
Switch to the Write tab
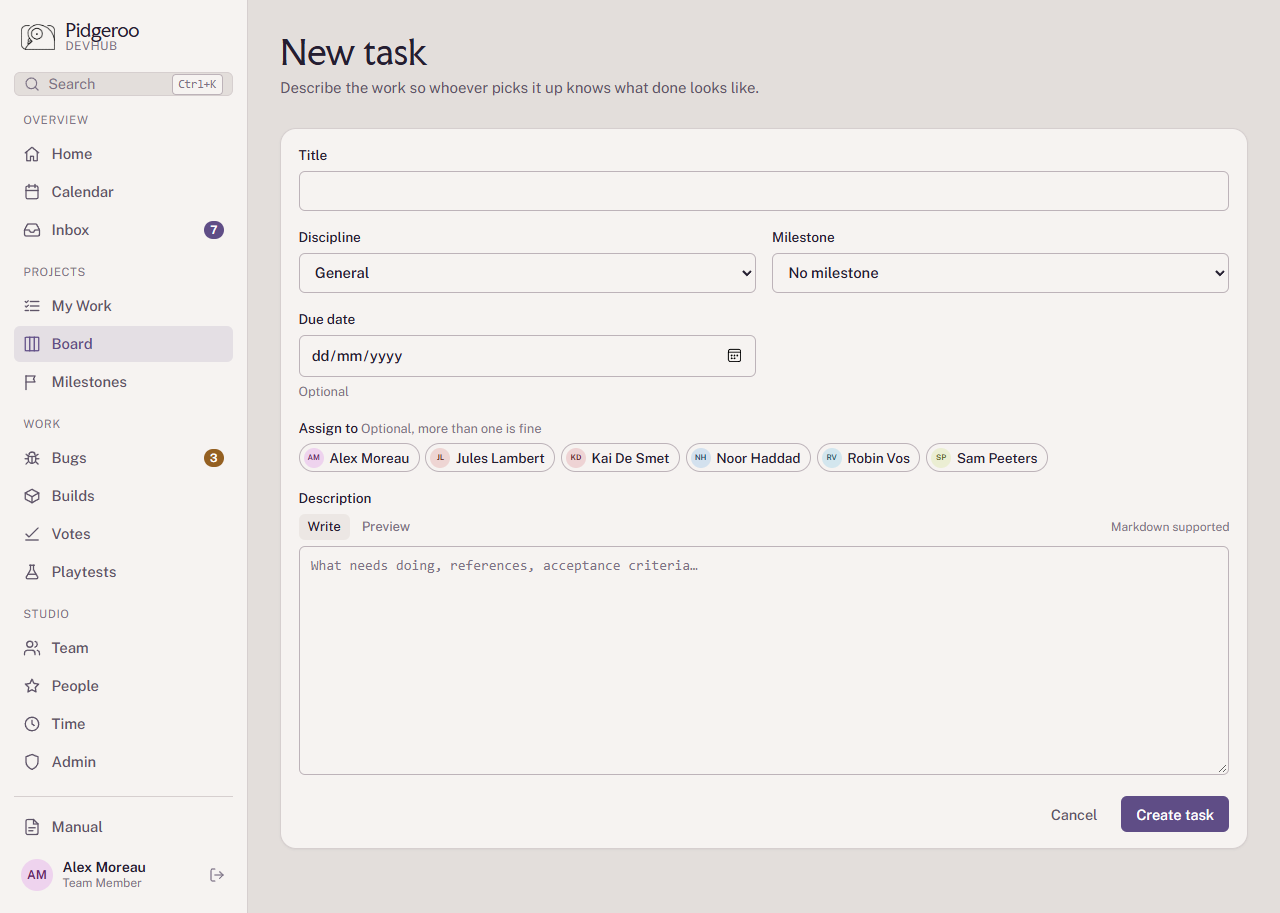point(324,527)
